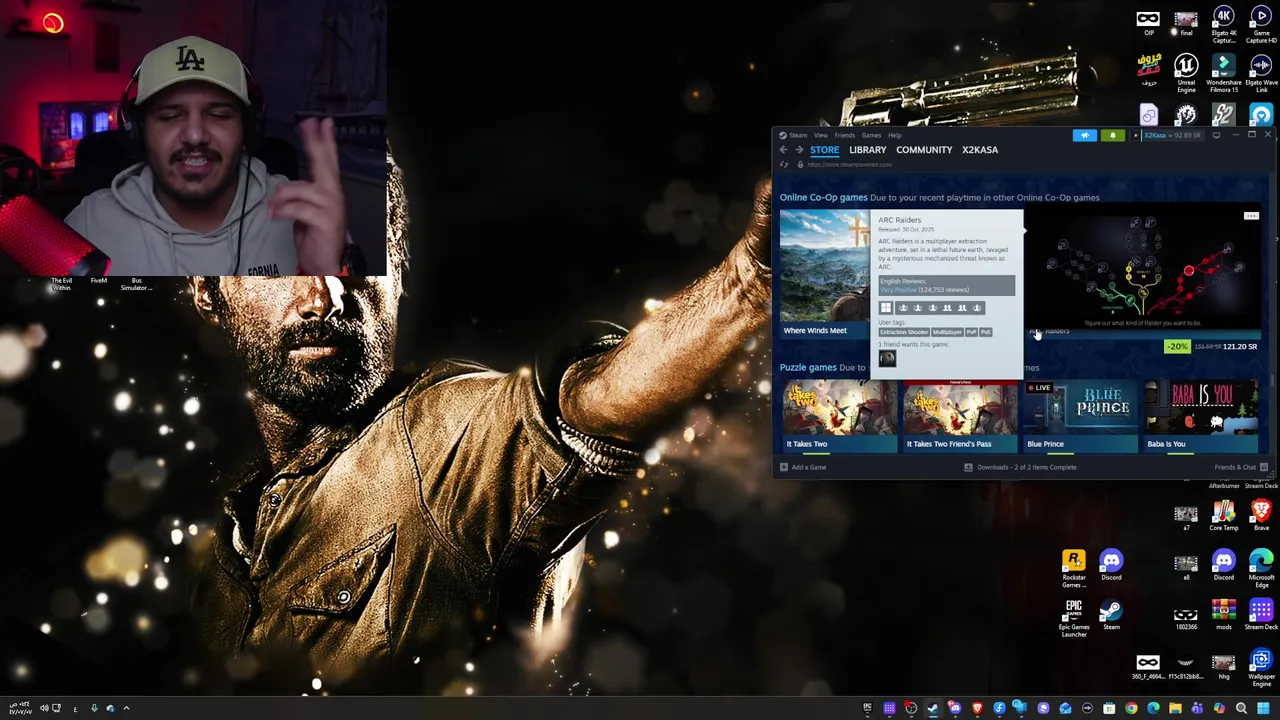The image size is (1280, 720).
Task: Open Friends & Chat in Steam
Action: click(1241, 467)
